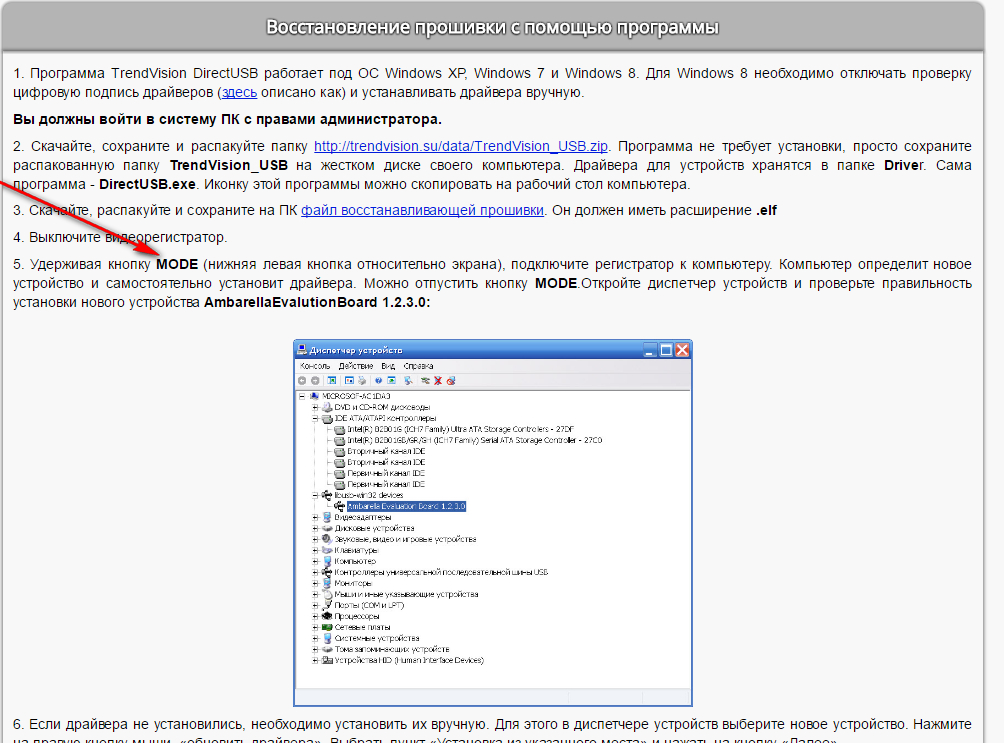Screen dimensions: 1004x743
Task: Click the USB icon beside Ambarella Evaluation Board
Action: click(x=340, y=506)
